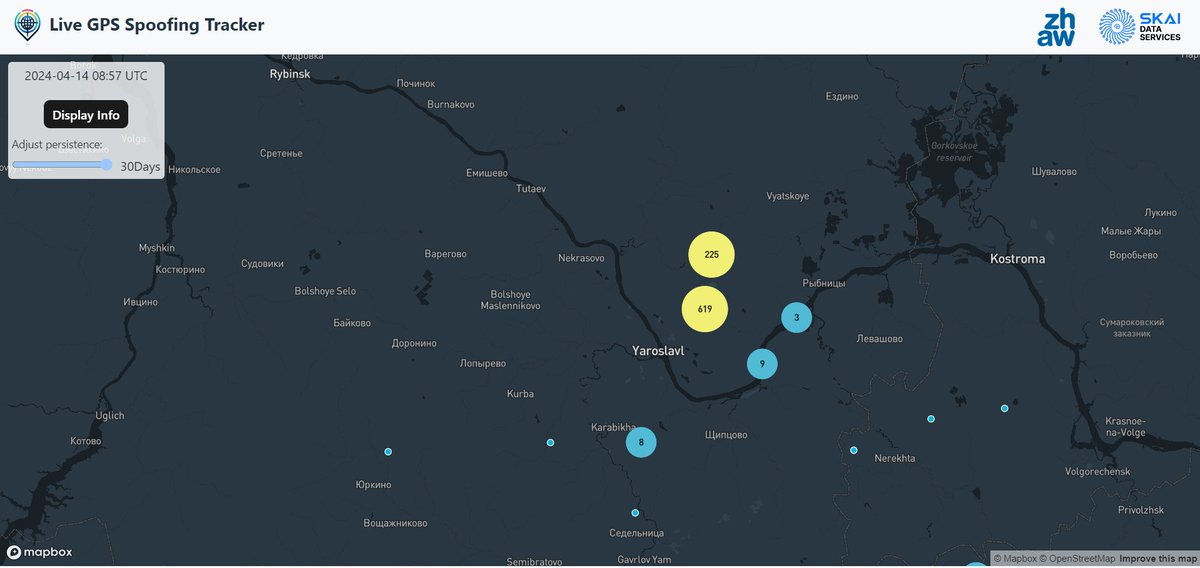Click the Левашово label
1200x568 pixels.
click(x=880, y=339)
